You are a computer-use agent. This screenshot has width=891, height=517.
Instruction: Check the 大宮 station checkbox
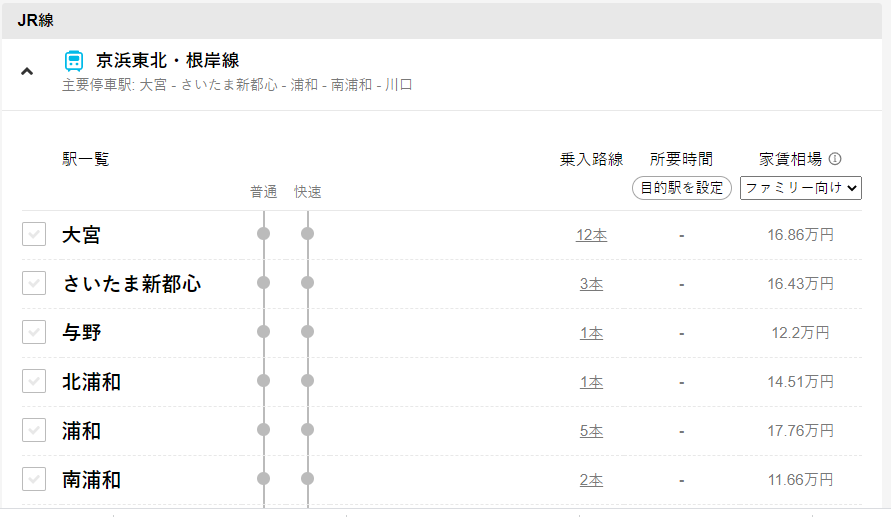pos(34,234)
